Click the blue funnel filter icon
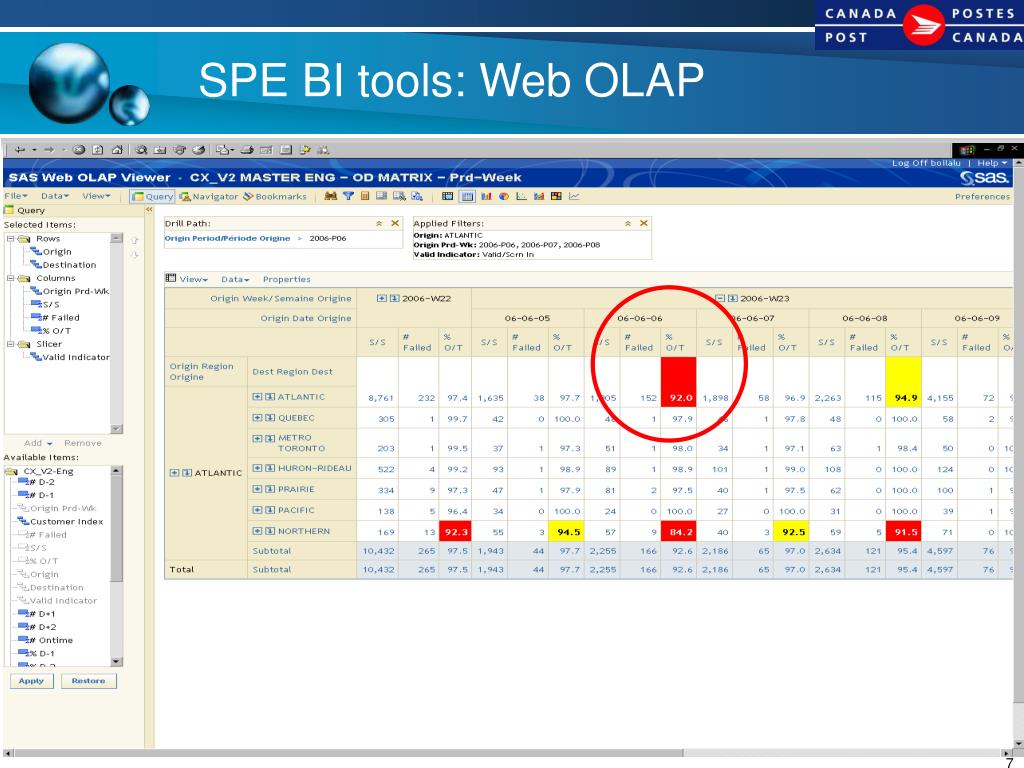 pos(348,196)
